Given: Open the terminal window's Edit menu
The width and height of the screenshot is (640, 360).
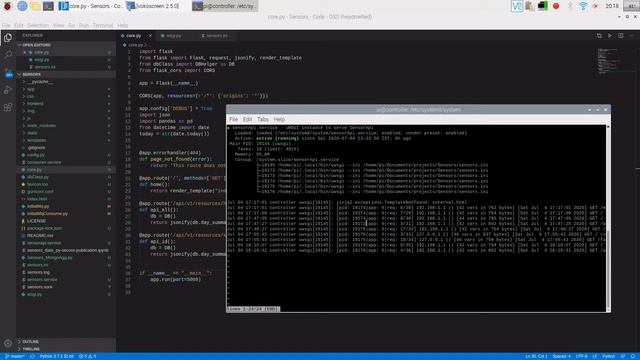Looking at the screenshot, I should [247, 120].
